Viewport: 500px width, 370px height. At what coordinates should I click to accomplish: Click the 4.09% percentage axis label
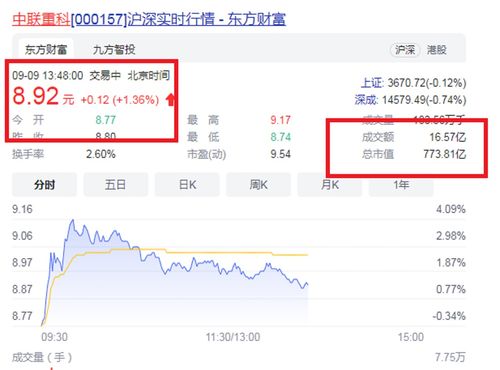click(451, 209)
